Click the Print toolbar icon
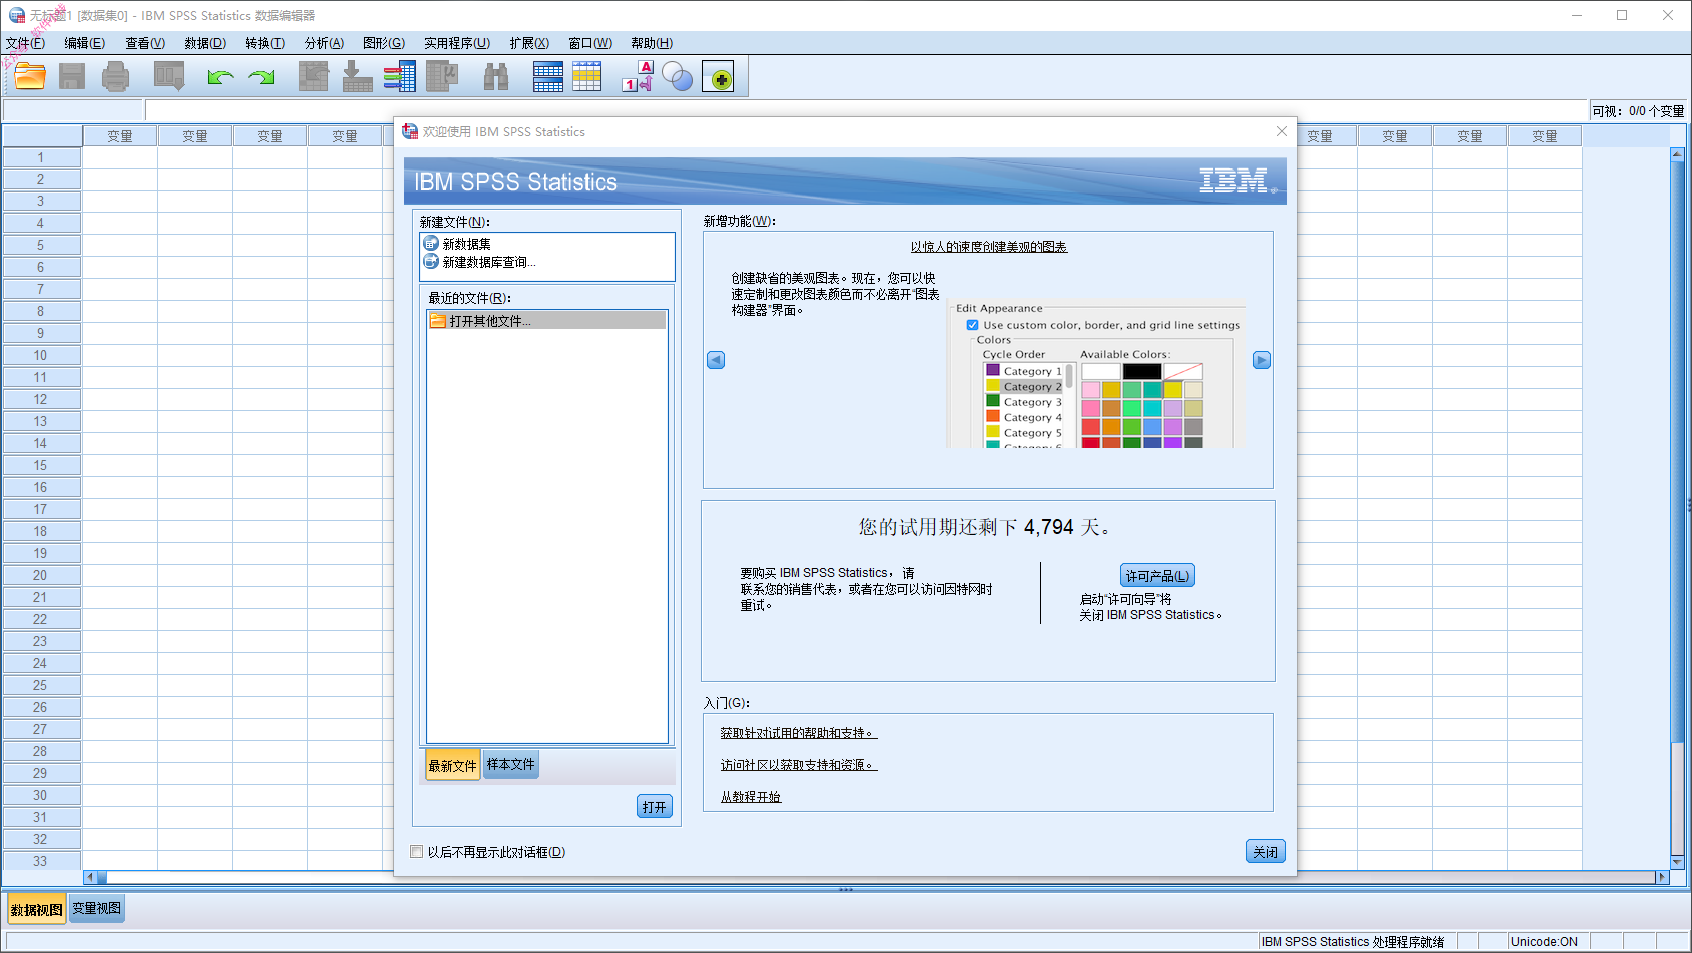This screenshot has height=953, width=1692. pos(116,77)
